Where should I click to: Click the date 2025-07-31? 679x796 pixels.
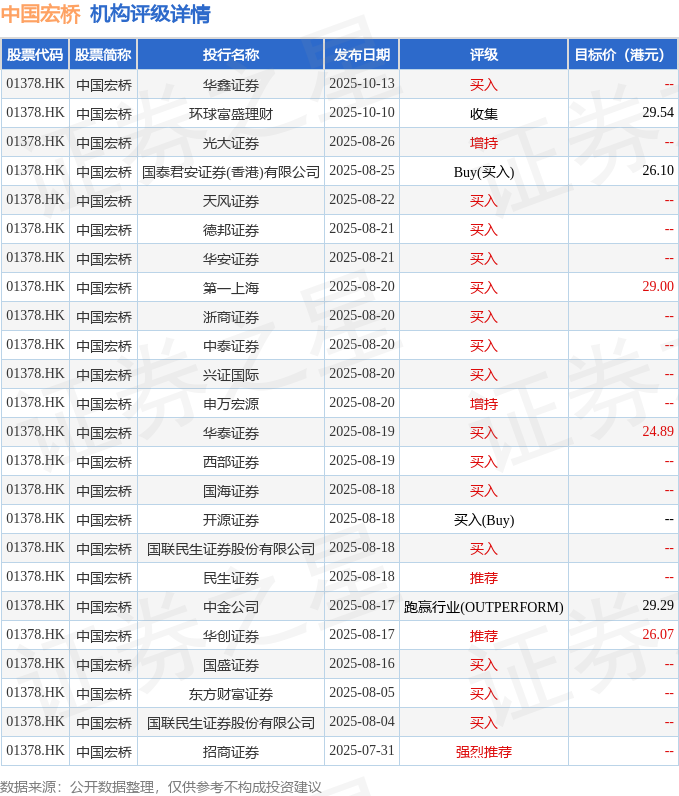coord(362,750)
